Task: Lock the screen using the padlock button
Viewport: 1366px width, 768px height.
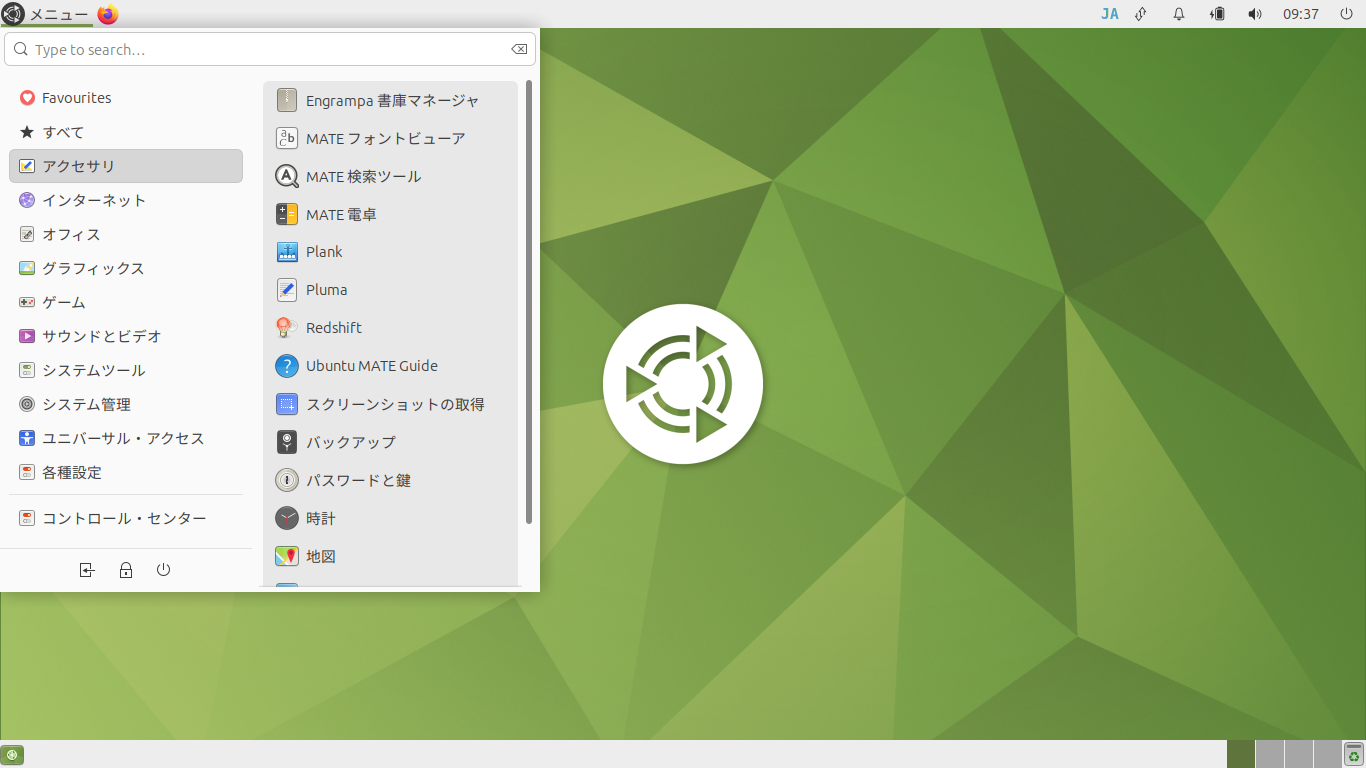Action: click(x=125, y=570)
